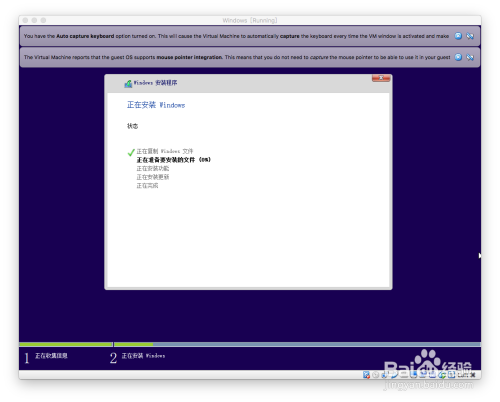This screenshot has height=402, width=500.
Task: Click the Left ⌘ host key indicator
Action: [x=466, y=375]
